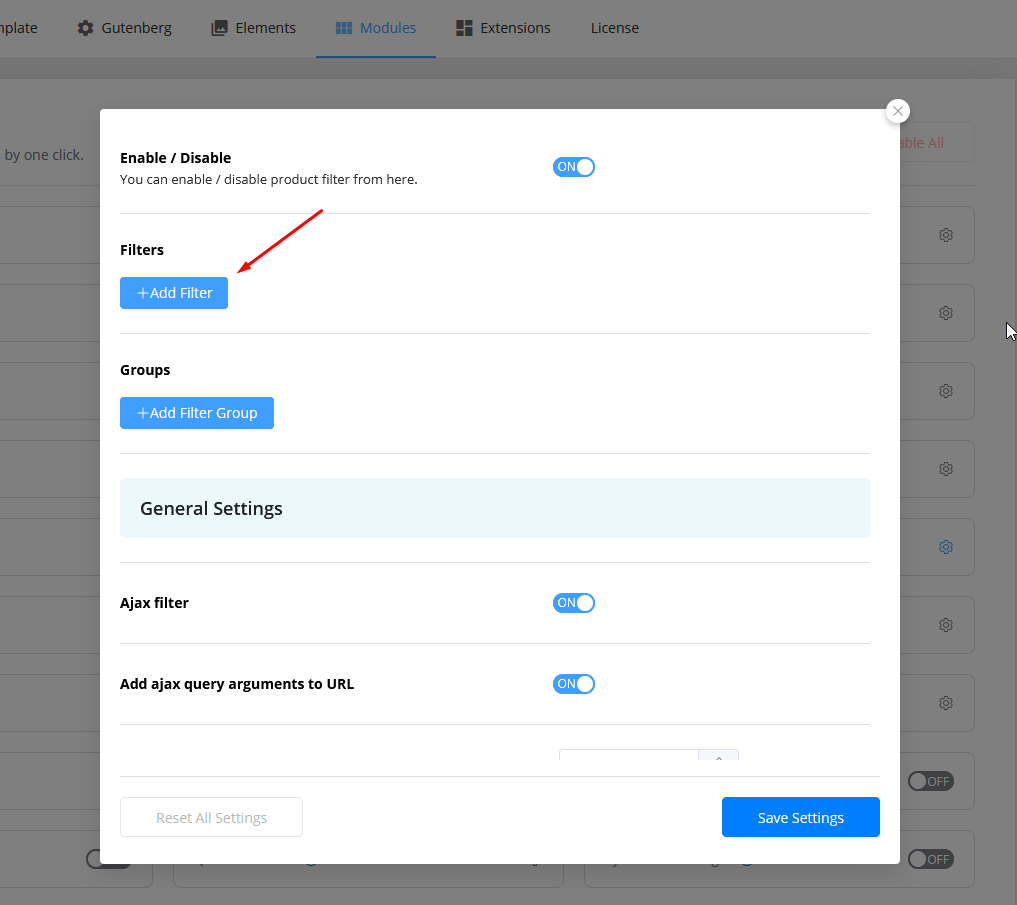Screen dimensions: 1017x905
Task: Click the blue highlighted gear settings icon
Action: (945, 547)
